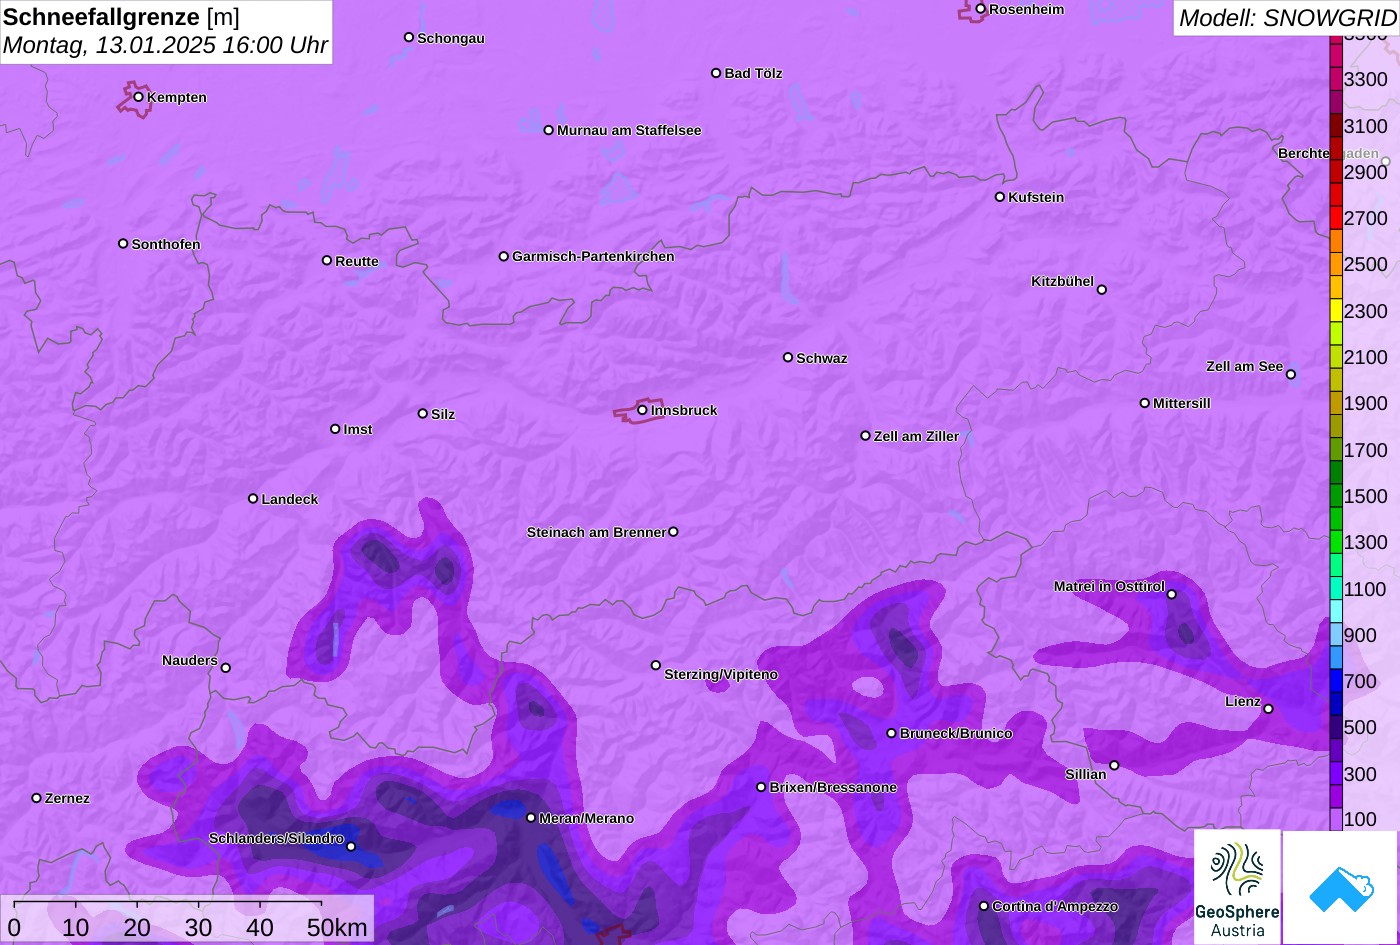Select the Garmisch-Partenkirchen marker dot
This screenshot has width=1400, height=945.
tap(504, 256)
